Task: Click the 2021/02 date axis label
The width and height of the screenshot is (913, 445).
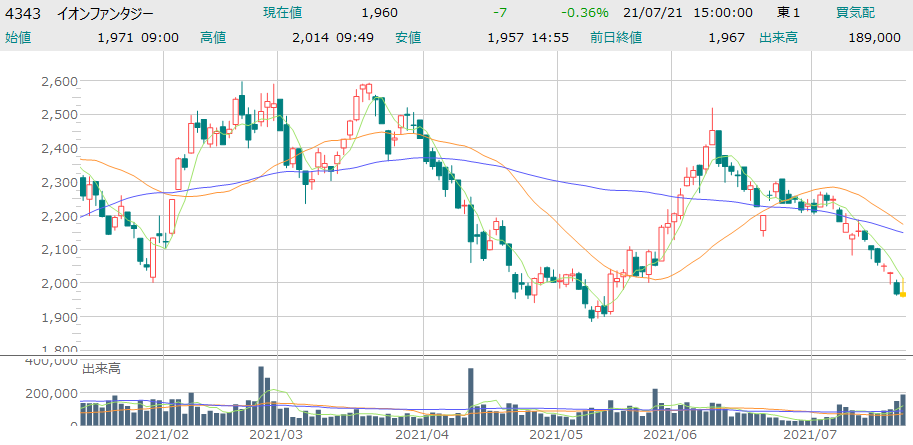Action: (x=162, y=435)
